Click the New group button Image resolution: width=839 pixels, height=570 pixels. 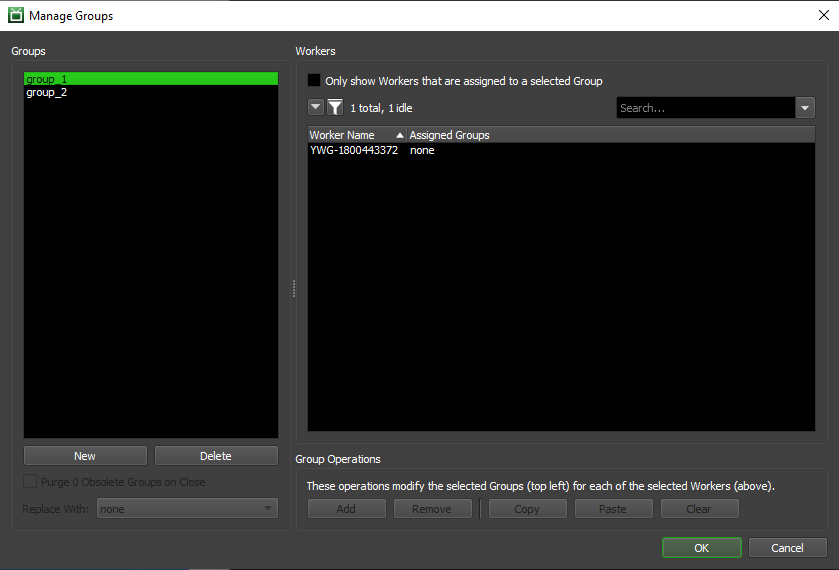[85, 456]
